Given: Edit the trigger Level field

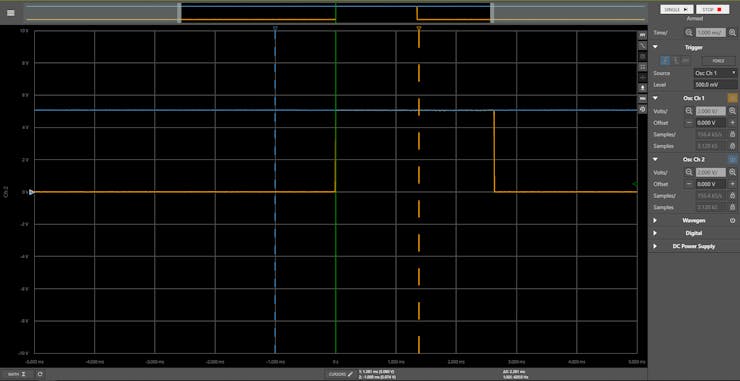Looking at the screenshot, I should point(715,85).
